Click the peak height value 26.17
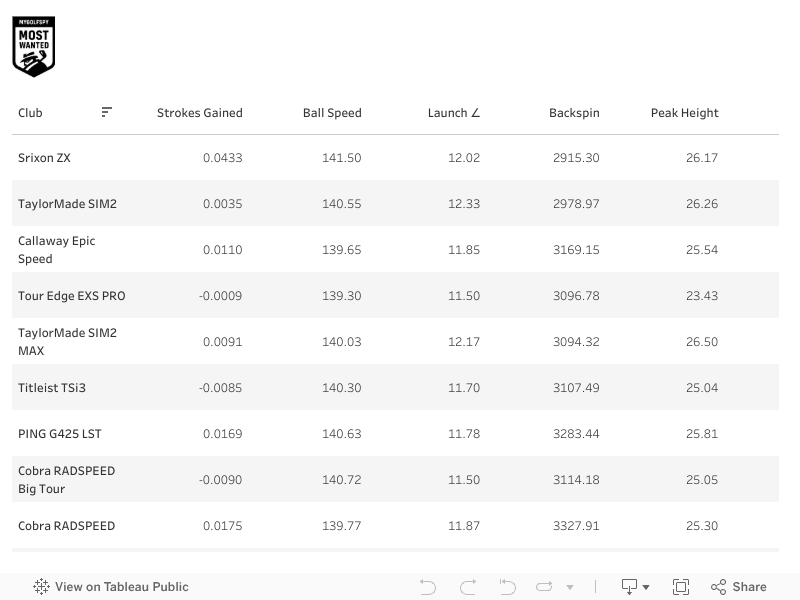This screenshot has height=600, width=800. click(702, 158)
